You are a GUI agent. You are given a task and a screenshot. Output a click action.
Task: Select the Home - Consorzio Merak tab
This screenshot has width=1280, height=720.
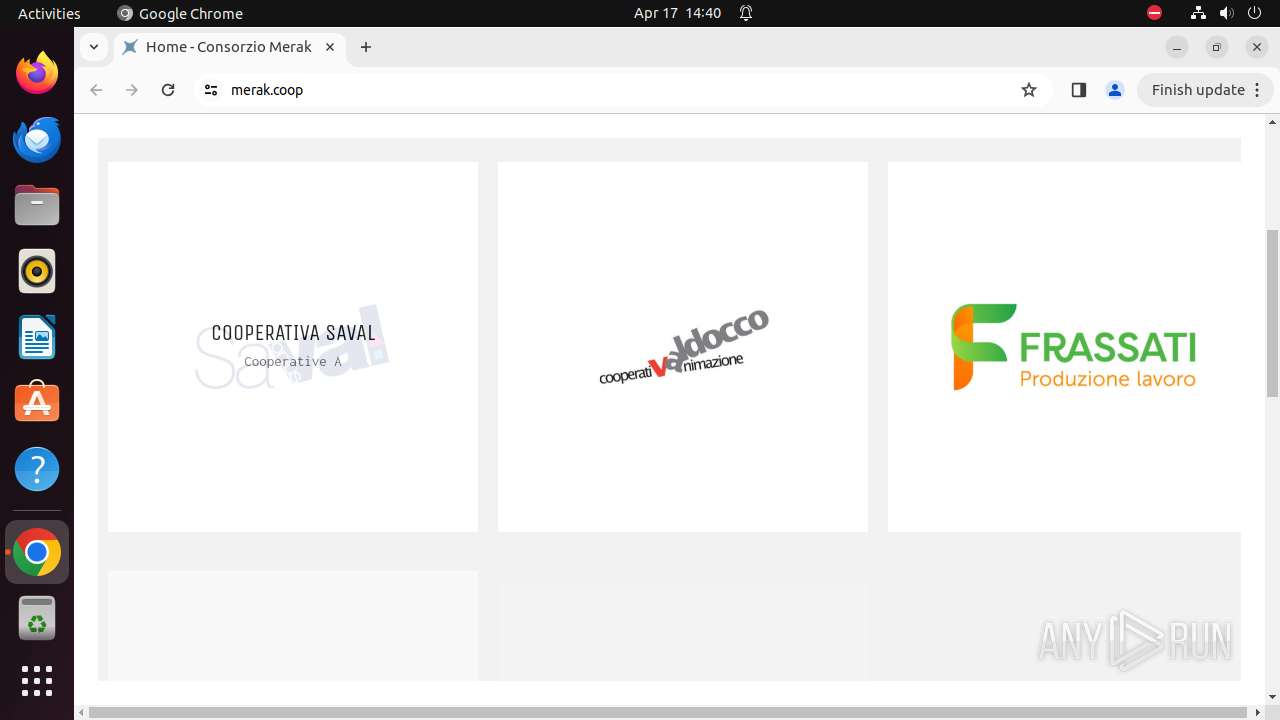click(x=230, y=47)
